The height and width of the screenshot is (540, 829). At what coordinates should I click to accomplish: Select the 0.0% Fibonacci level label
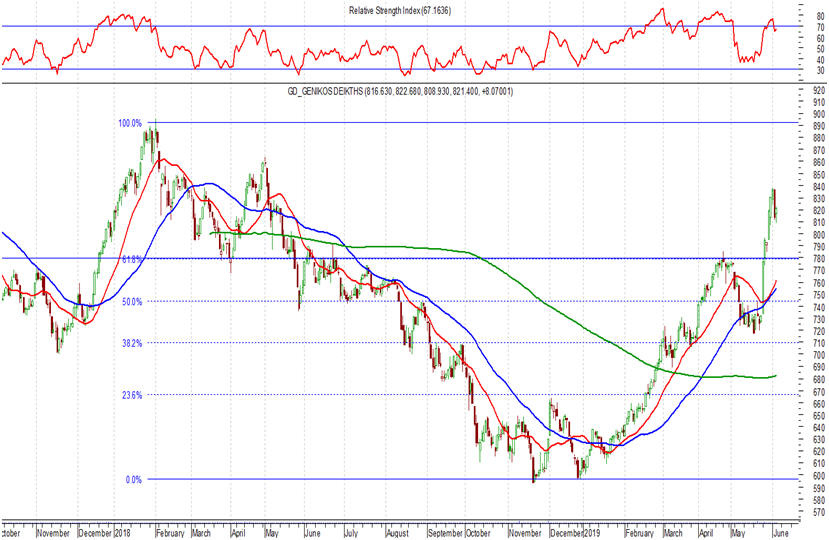tap(134, 480)
